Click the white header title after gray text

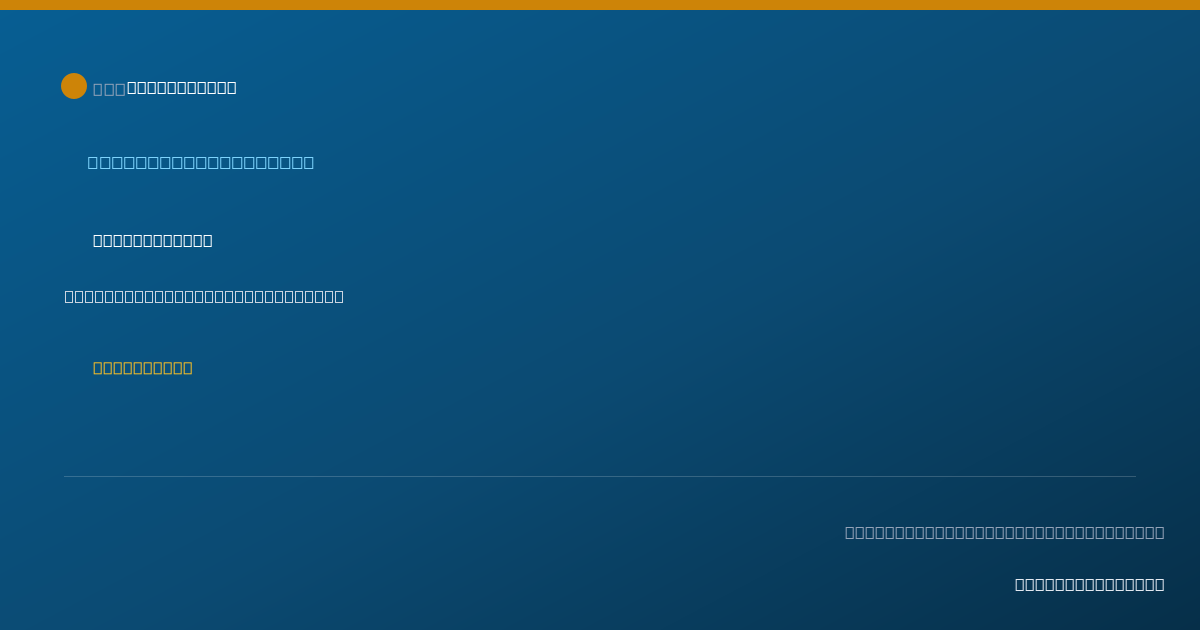click(x=182, y=88)
